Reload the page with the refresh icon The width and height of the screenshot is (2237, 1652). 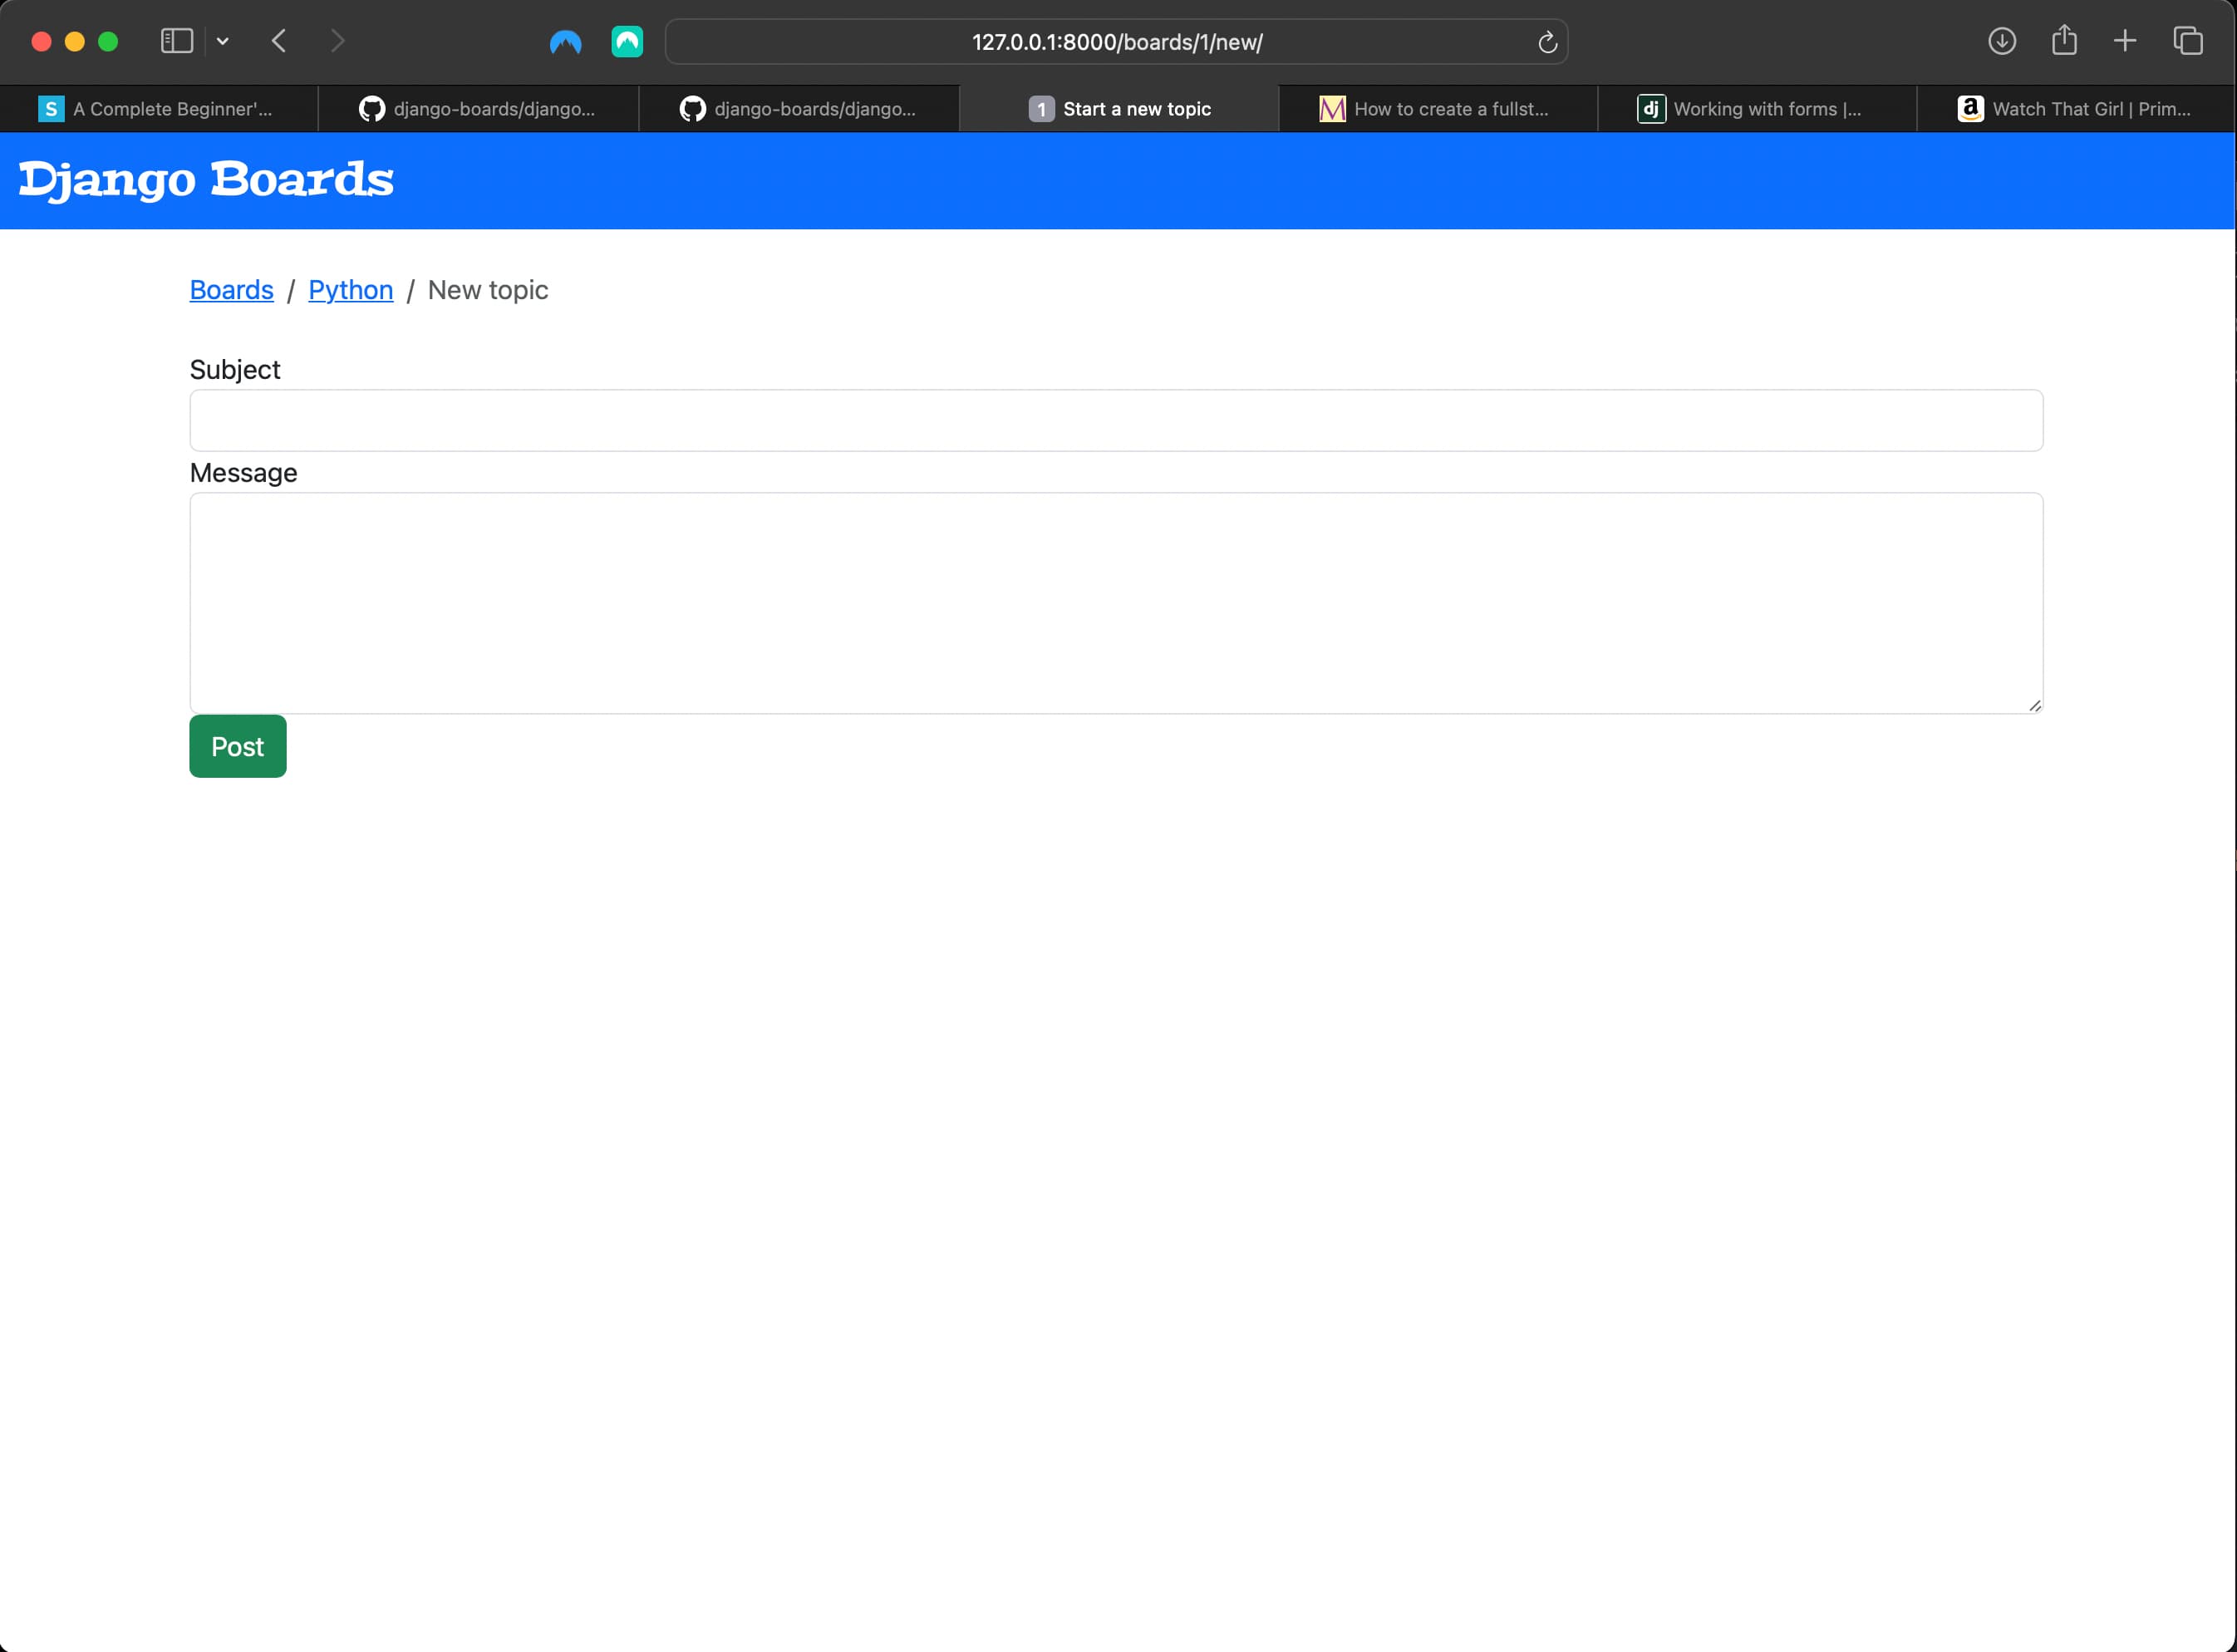point(1547,42)
